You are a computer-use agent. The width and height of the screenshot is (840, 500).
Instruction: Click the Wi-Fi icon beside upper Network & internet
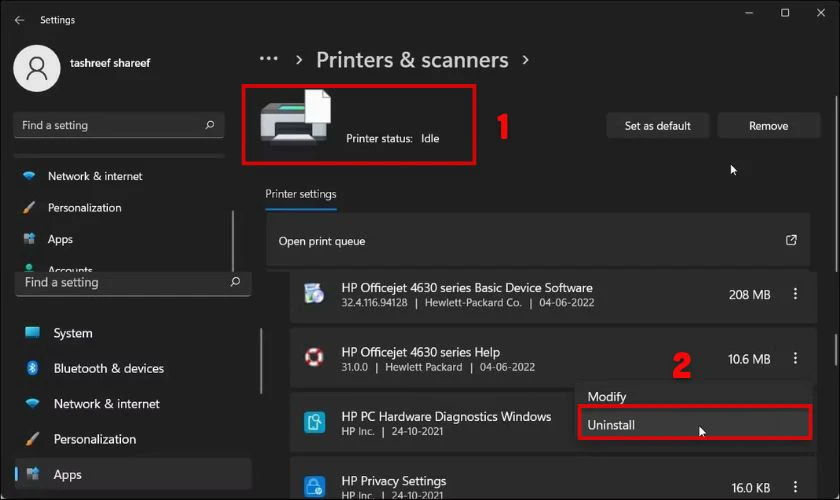[29, 176]
